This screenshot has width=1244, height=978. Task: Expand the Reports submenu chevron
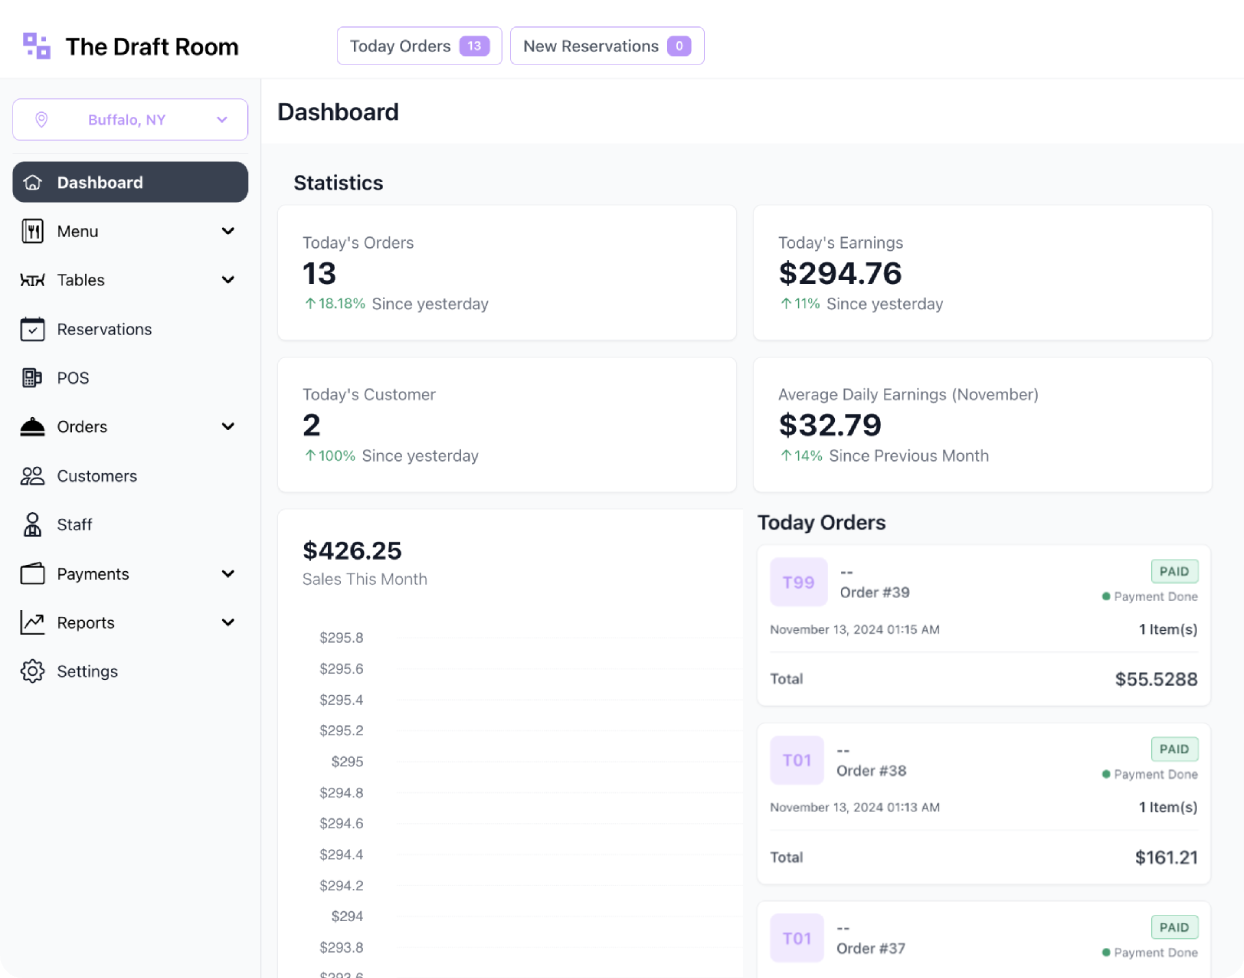click(x=228, y=623)
